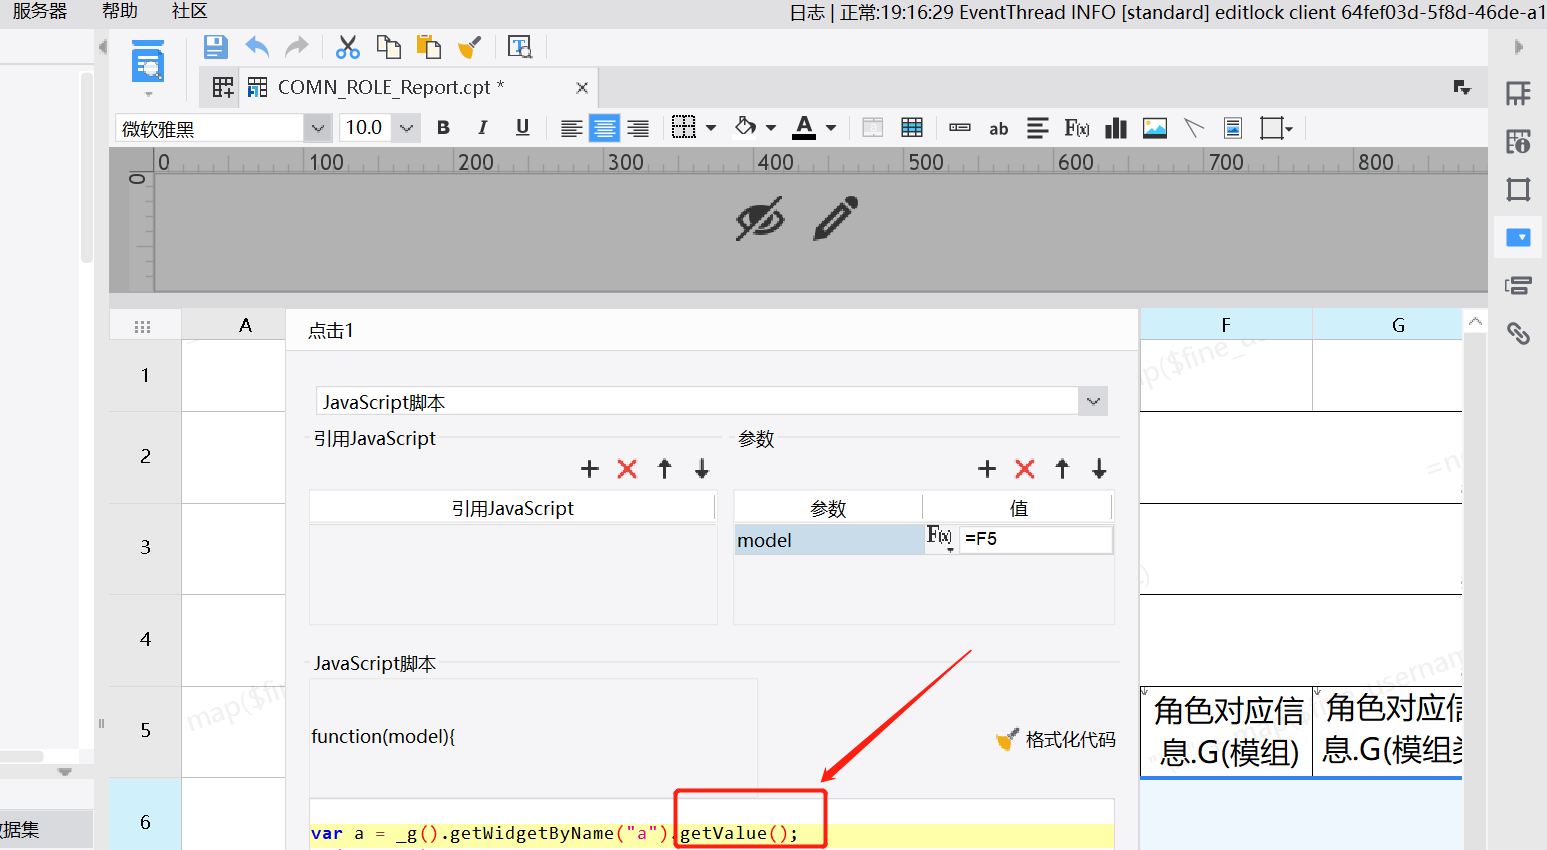
Task: Move referenced JavaScript down
Action: (702, 469)
